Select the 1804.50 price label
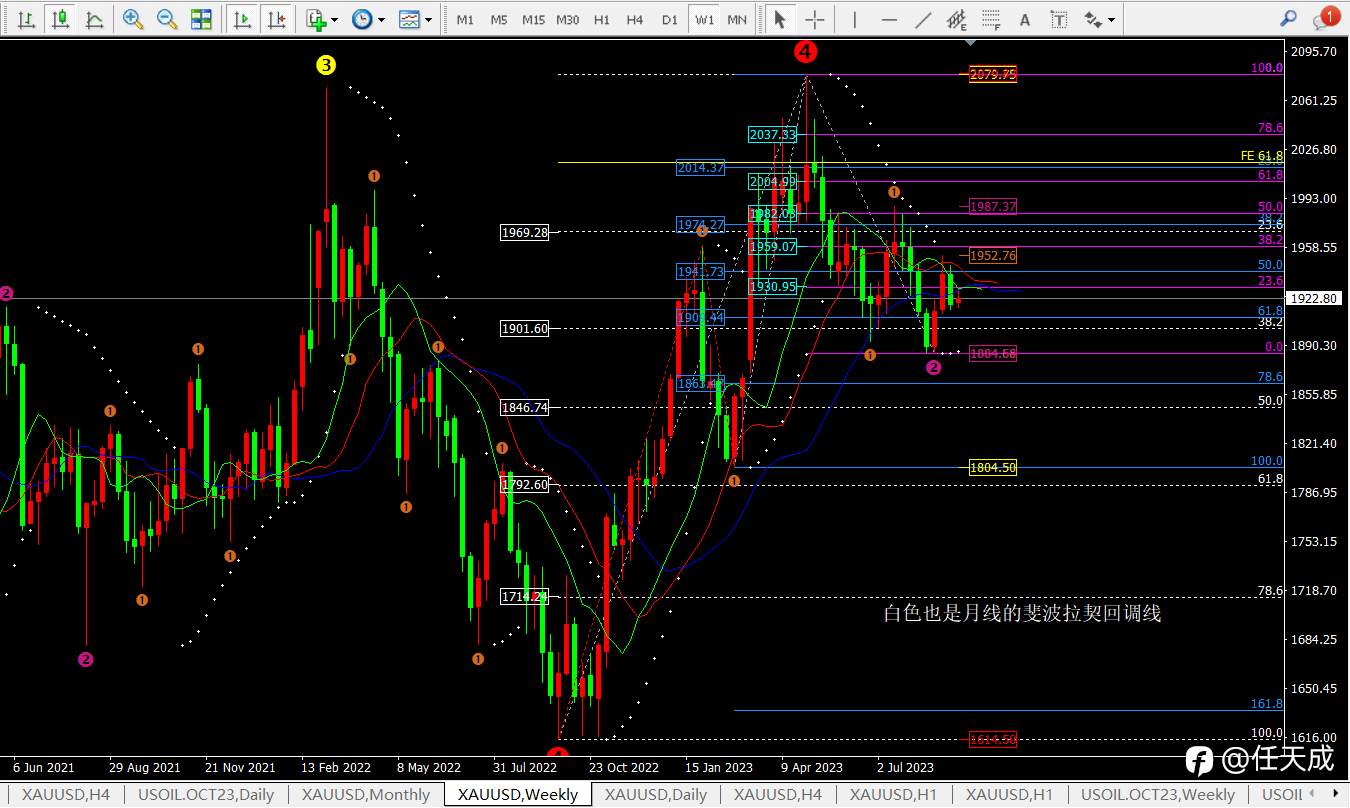Screen dimensions: 1350x808 (x=993, y=467)
